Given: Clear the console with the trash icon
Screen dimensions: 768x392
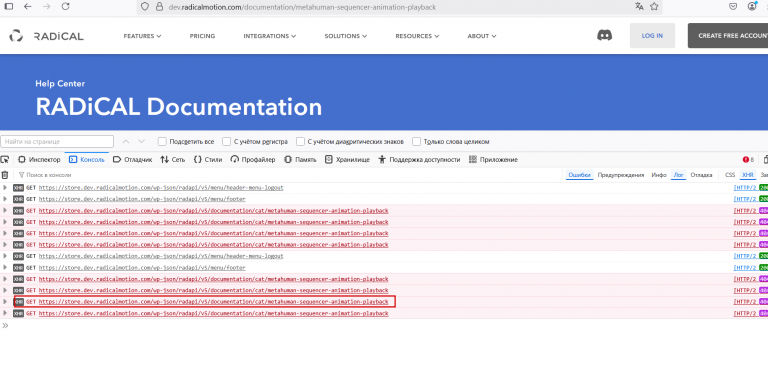Looking at the screenshot, I should pos(5,175).
